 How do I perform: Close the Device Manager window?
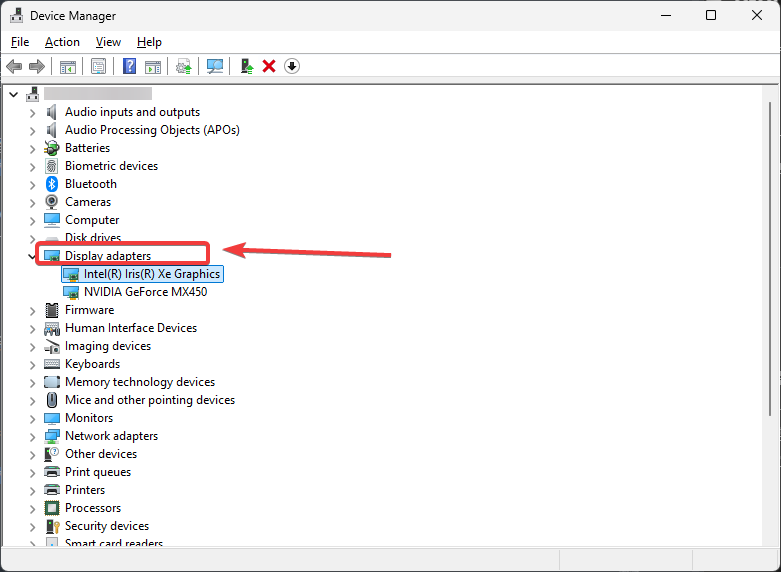point(757,15)
